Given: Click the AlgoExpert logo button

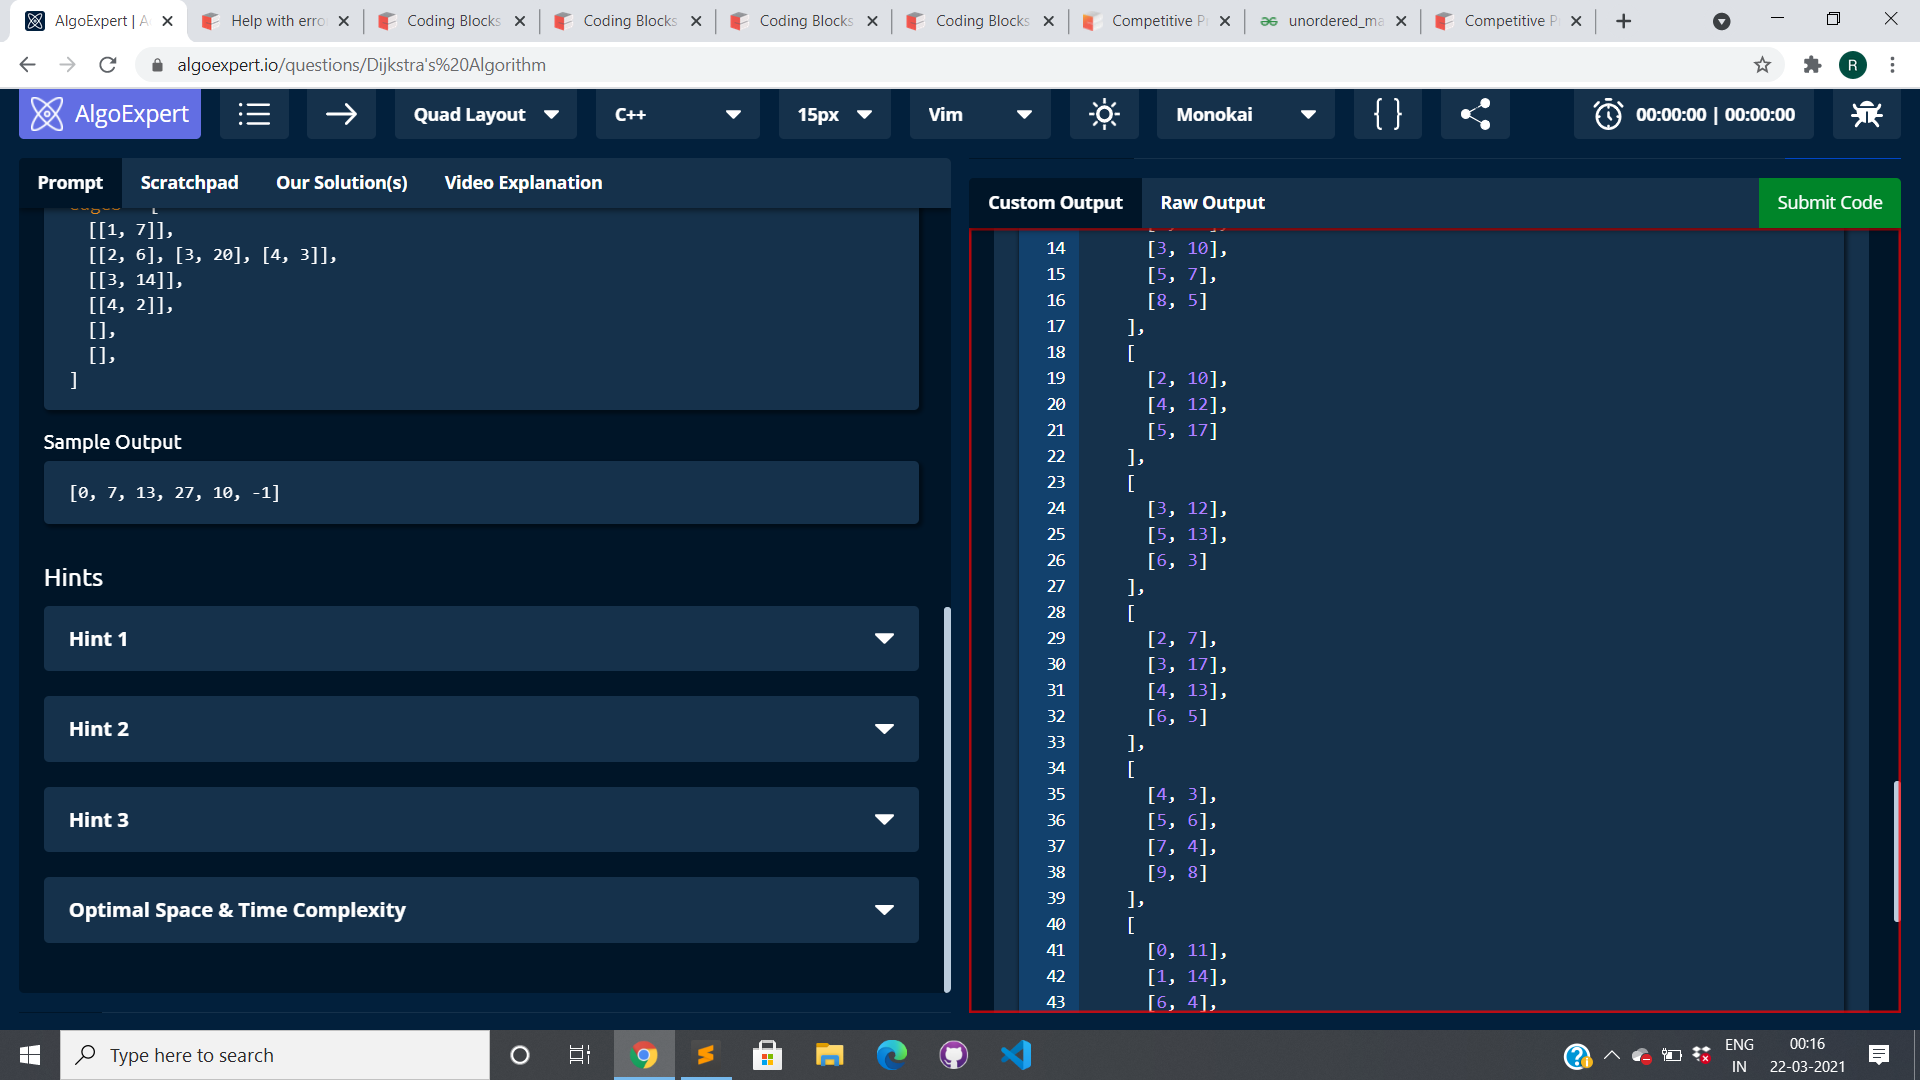Looking at the screenshot, I should [x=110, y=114].
